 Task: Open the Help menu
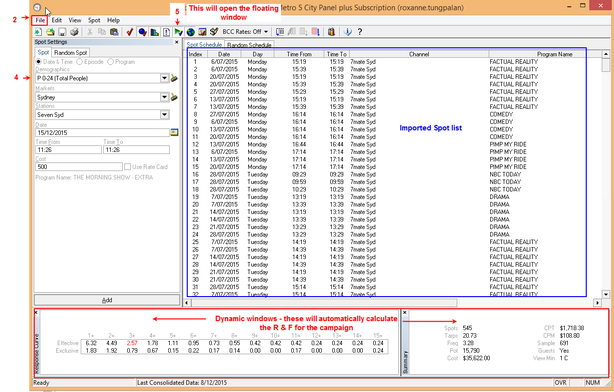114,20
